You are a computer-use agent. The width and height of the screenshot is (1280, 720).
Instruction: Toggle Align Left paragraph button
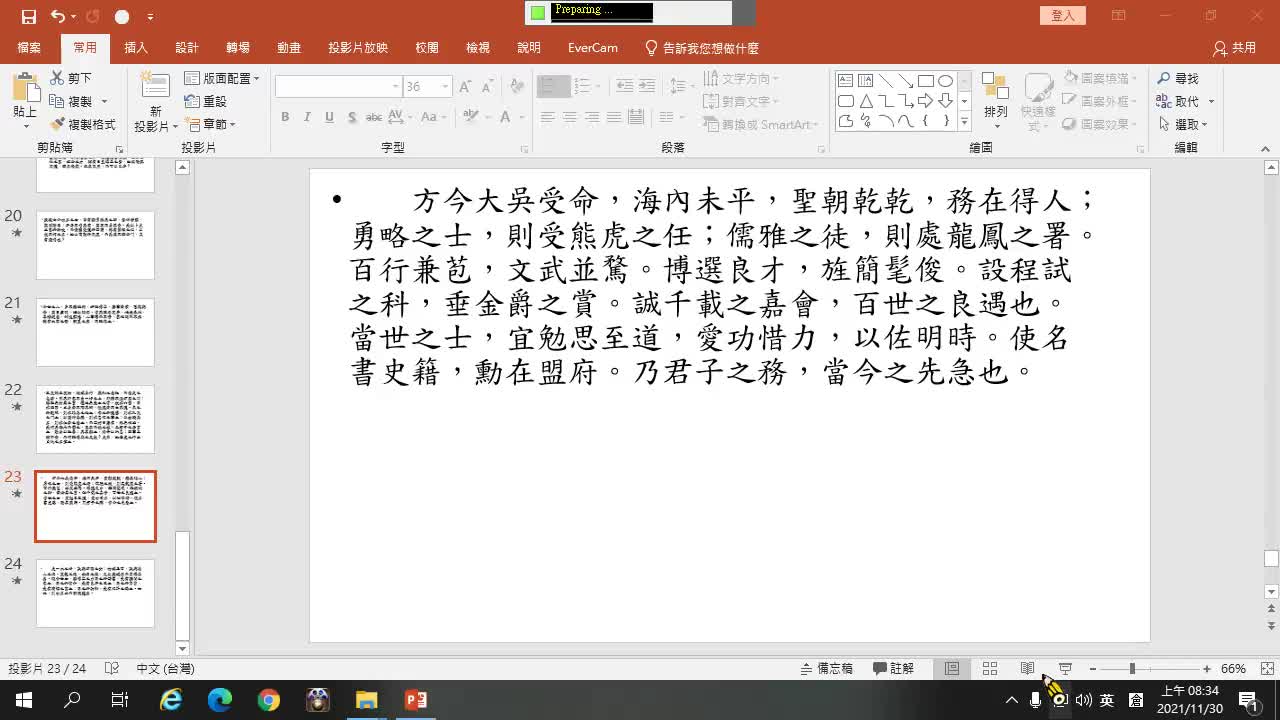(548, 117)
